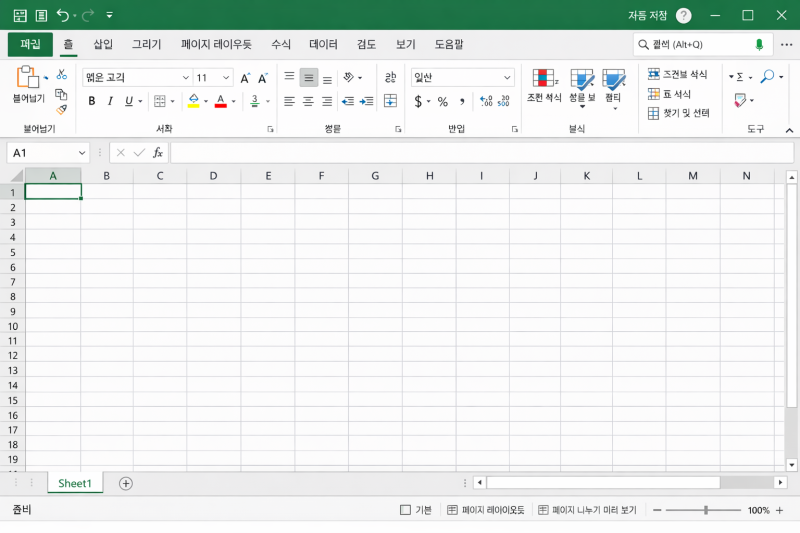
Task: Click the Increase Decimal icon
Action: (x=486, y=101)
